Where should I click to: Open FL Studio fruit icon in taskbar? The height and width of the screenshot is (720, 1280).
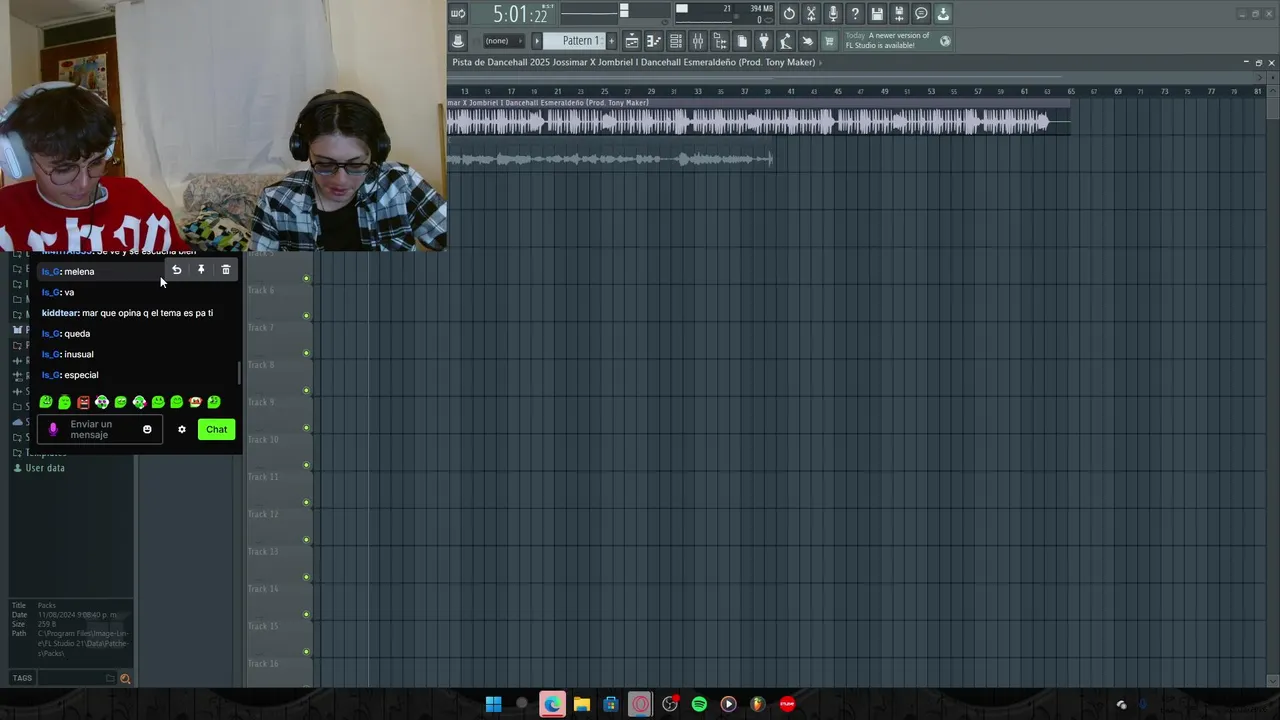[x=757, y=704]
